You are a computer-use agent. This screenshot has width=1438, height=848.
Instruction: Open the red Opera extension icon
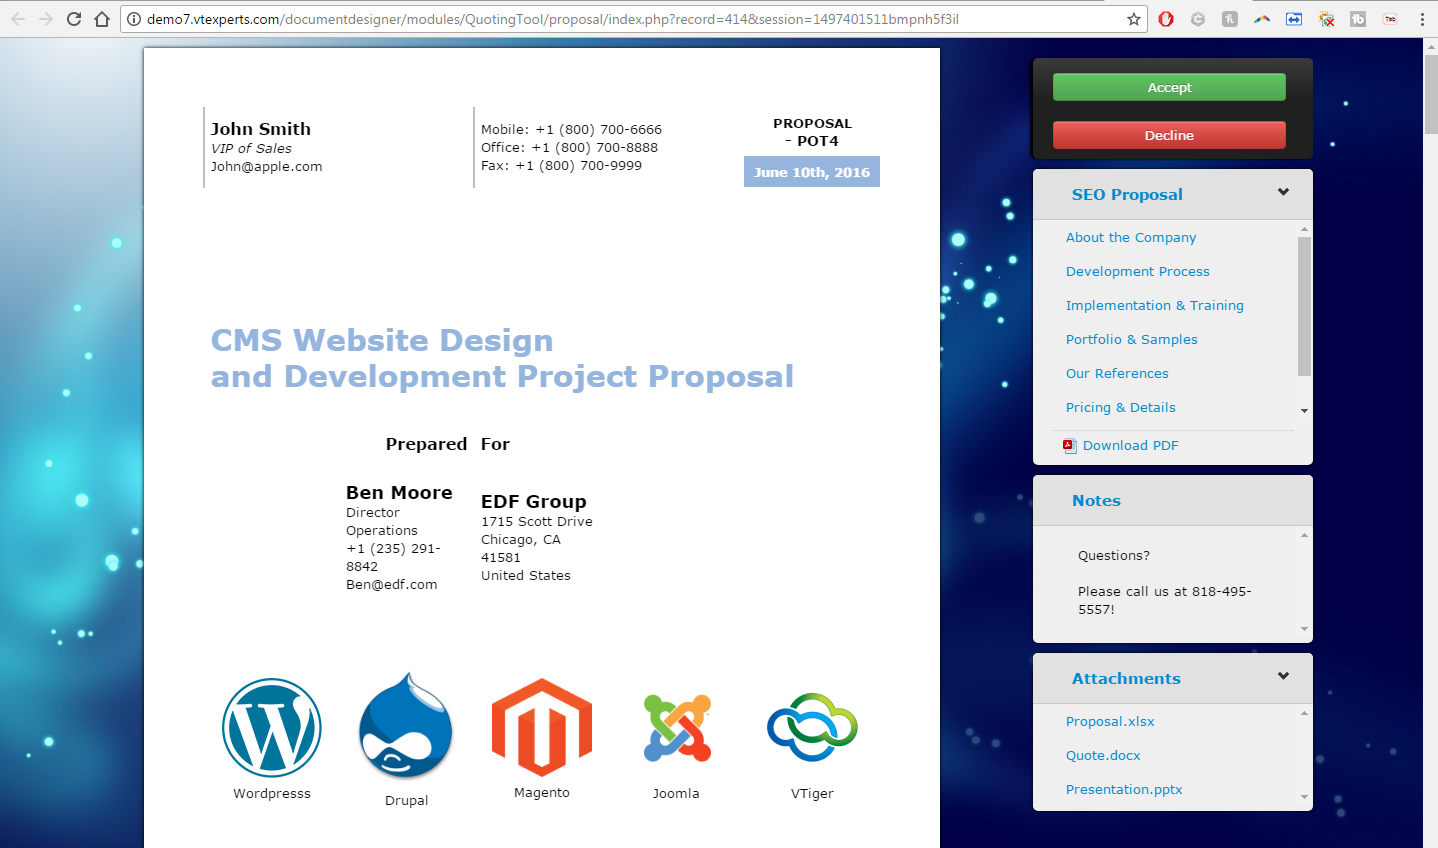[1166, 19]
